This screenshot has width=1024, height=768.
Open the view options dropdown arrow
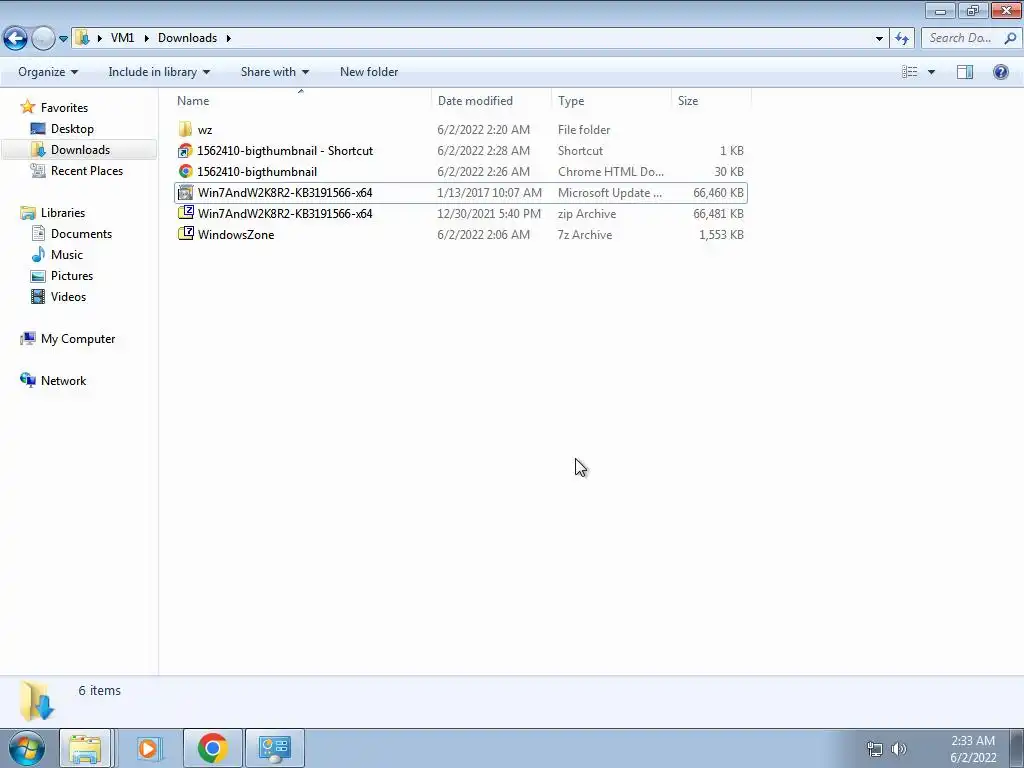931,72
